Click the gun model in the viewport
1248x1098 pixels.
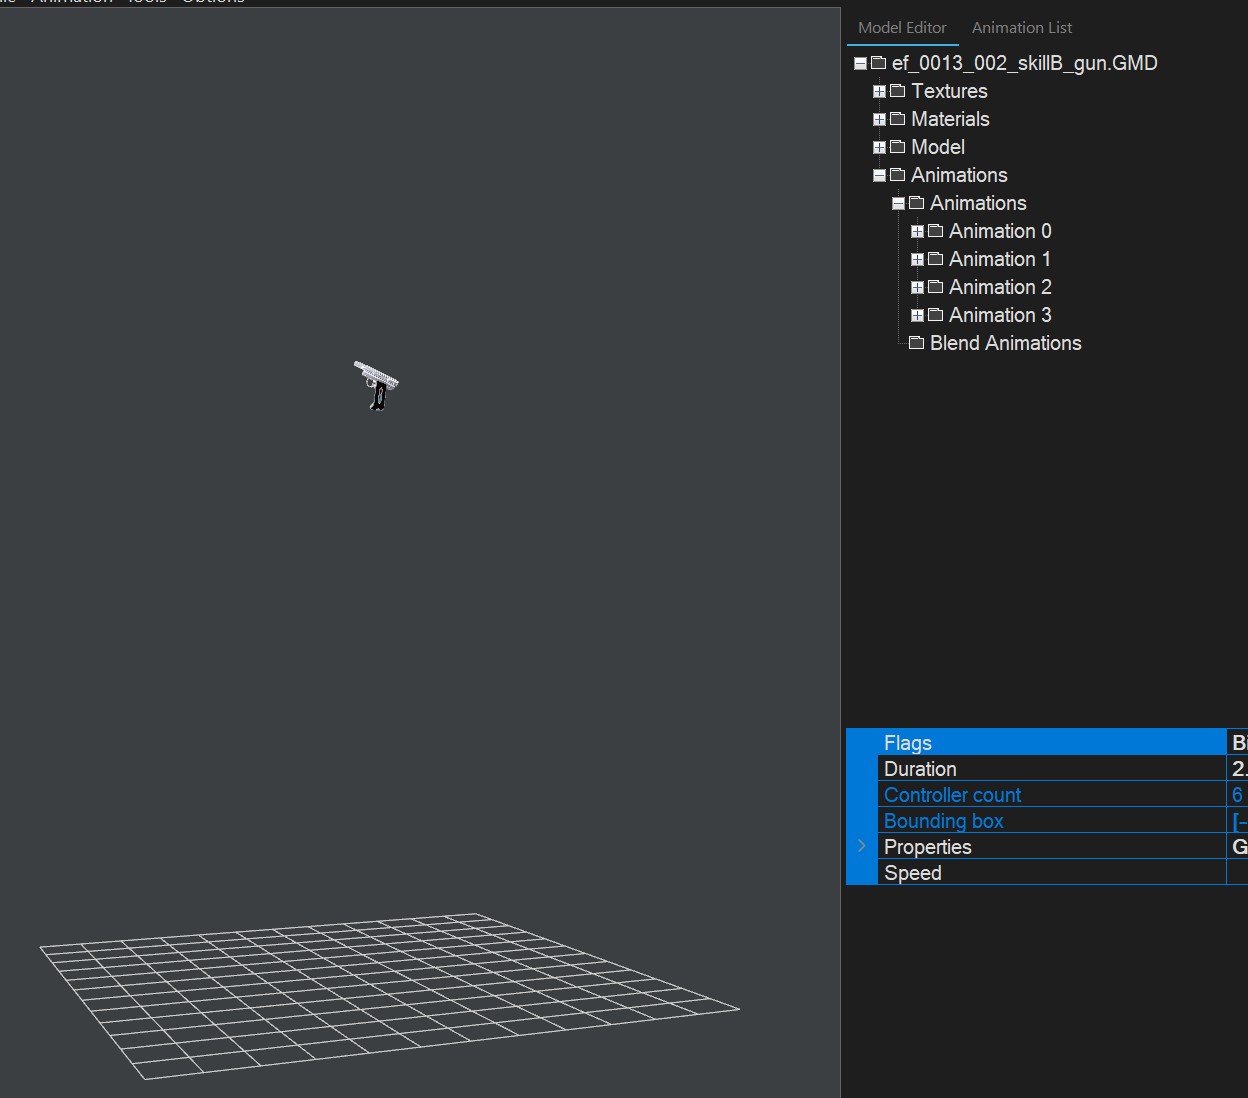376,386
